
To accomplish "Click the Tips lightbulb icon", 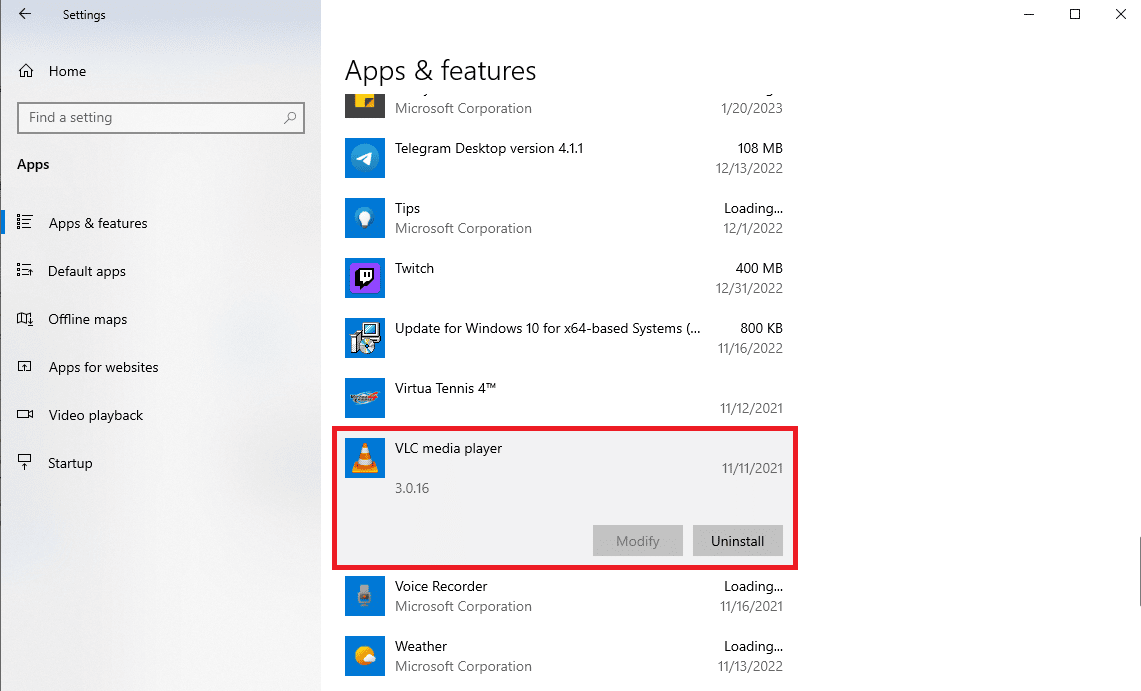I will coord(365,217).
